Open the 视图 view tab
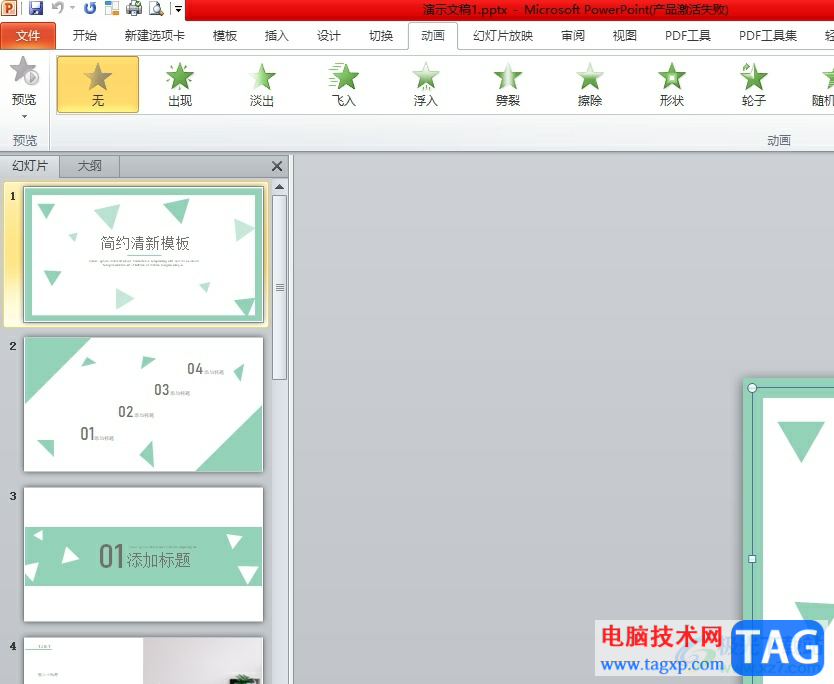Image resolution: width=834 pixels, height=684 pixels. (x=624, y=36)
